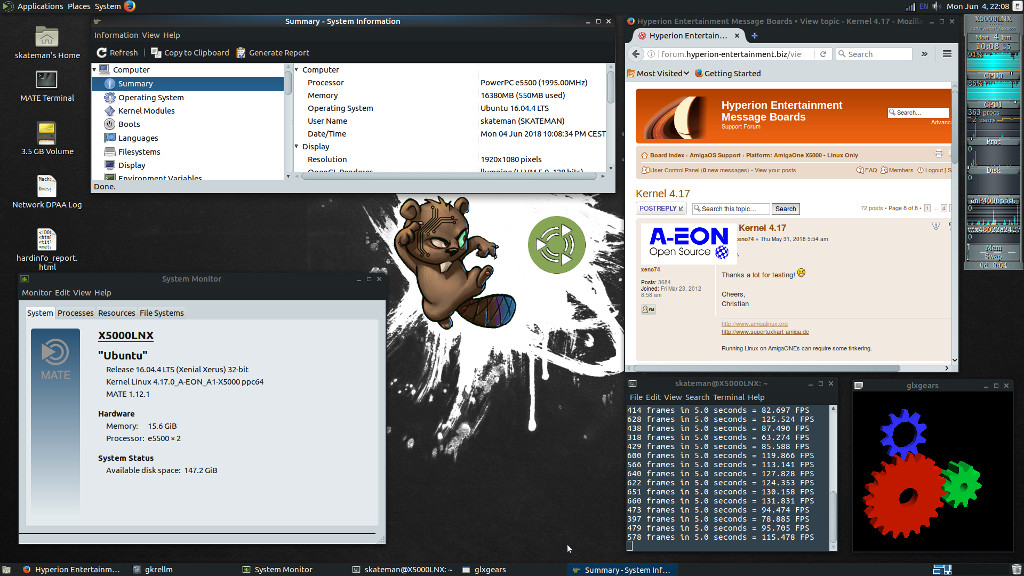Open the Kernel 4.17 topic title link
The image size is (1024, 576).
click(x=663, y=193)
